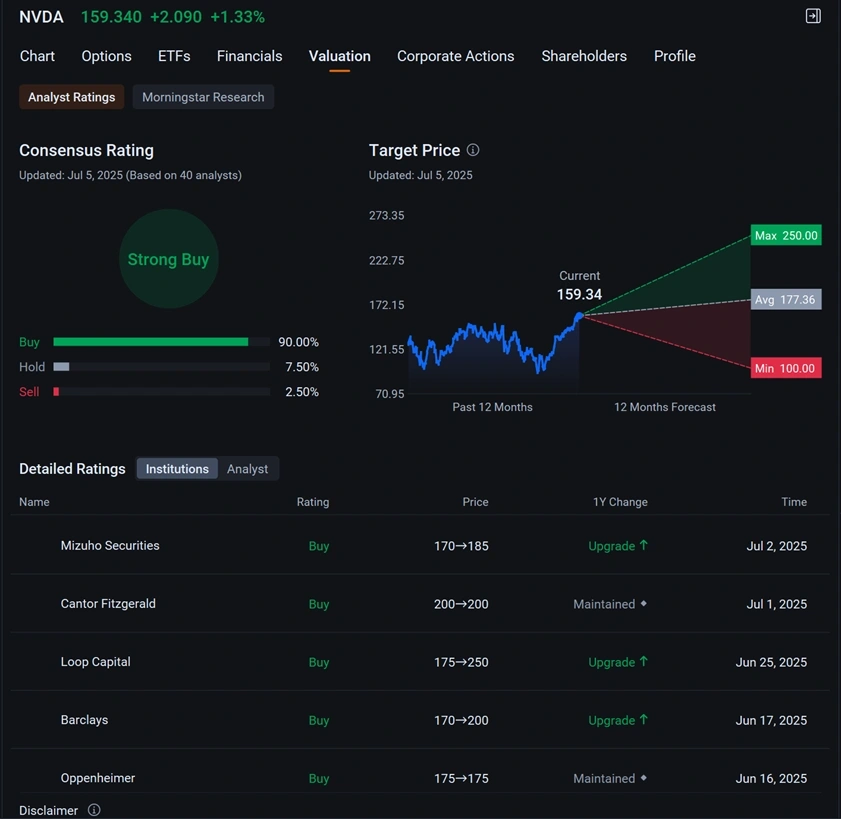Select the Valuation tab
Screen dimensions: 841x819
tap(340, 56)
